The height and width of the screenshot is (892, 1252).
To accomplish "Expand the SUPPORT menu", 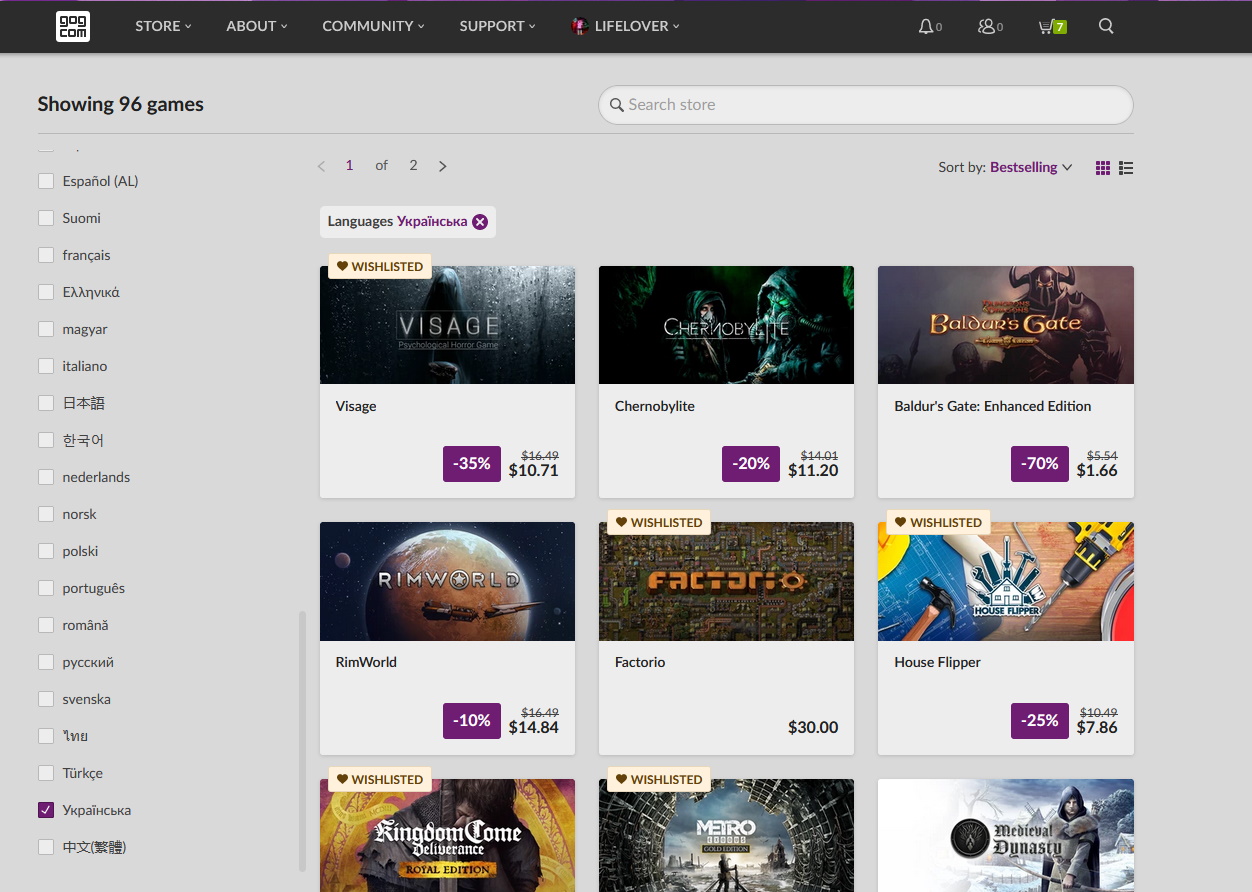I will coord(497,26).
